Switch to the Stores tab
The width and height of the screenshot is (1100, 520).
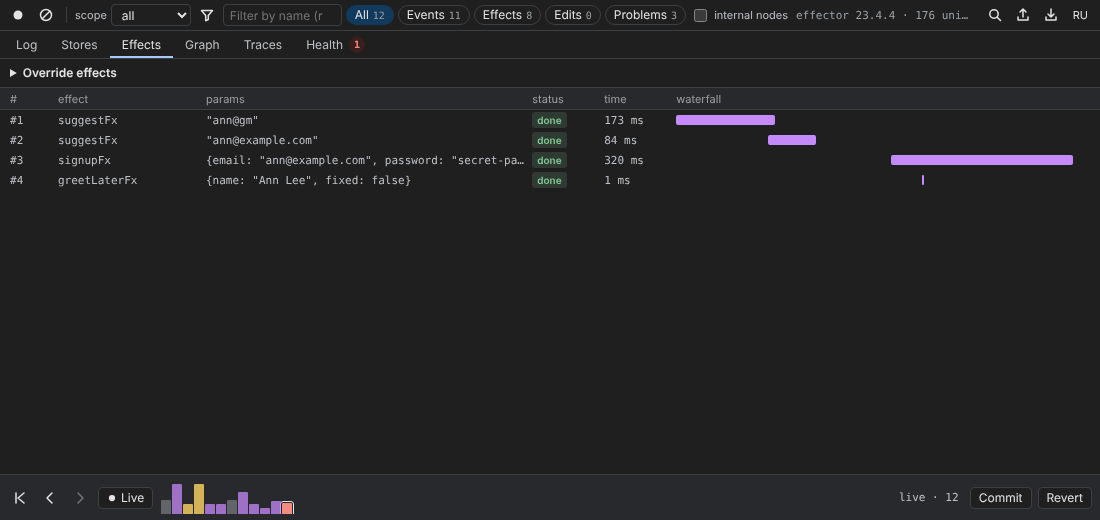79,45
